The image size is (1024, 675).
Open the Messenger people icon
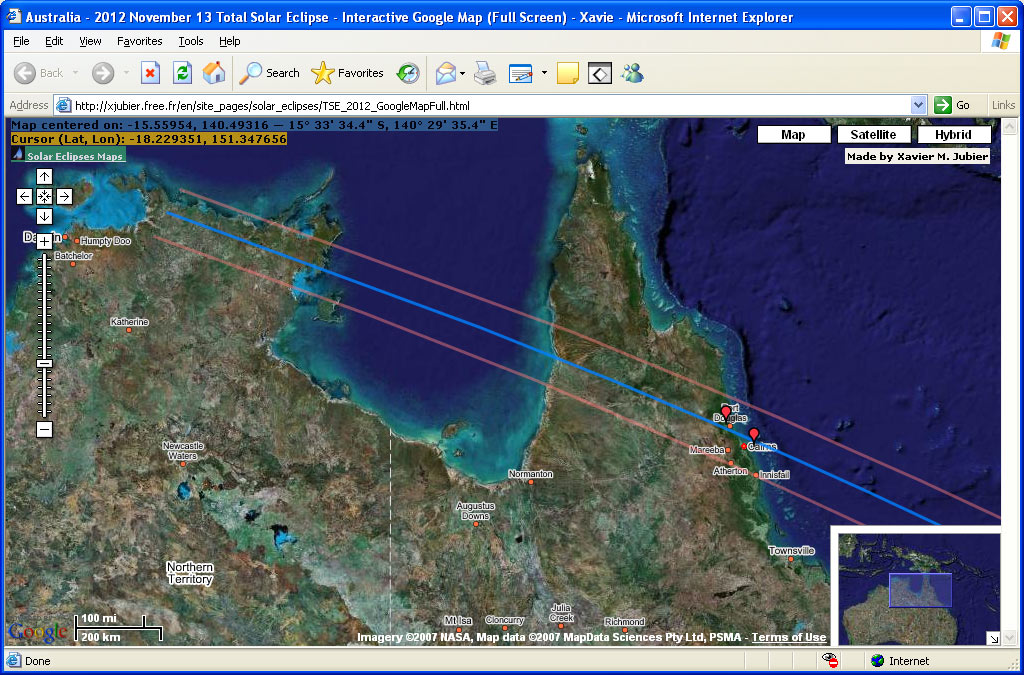point(632,73)
